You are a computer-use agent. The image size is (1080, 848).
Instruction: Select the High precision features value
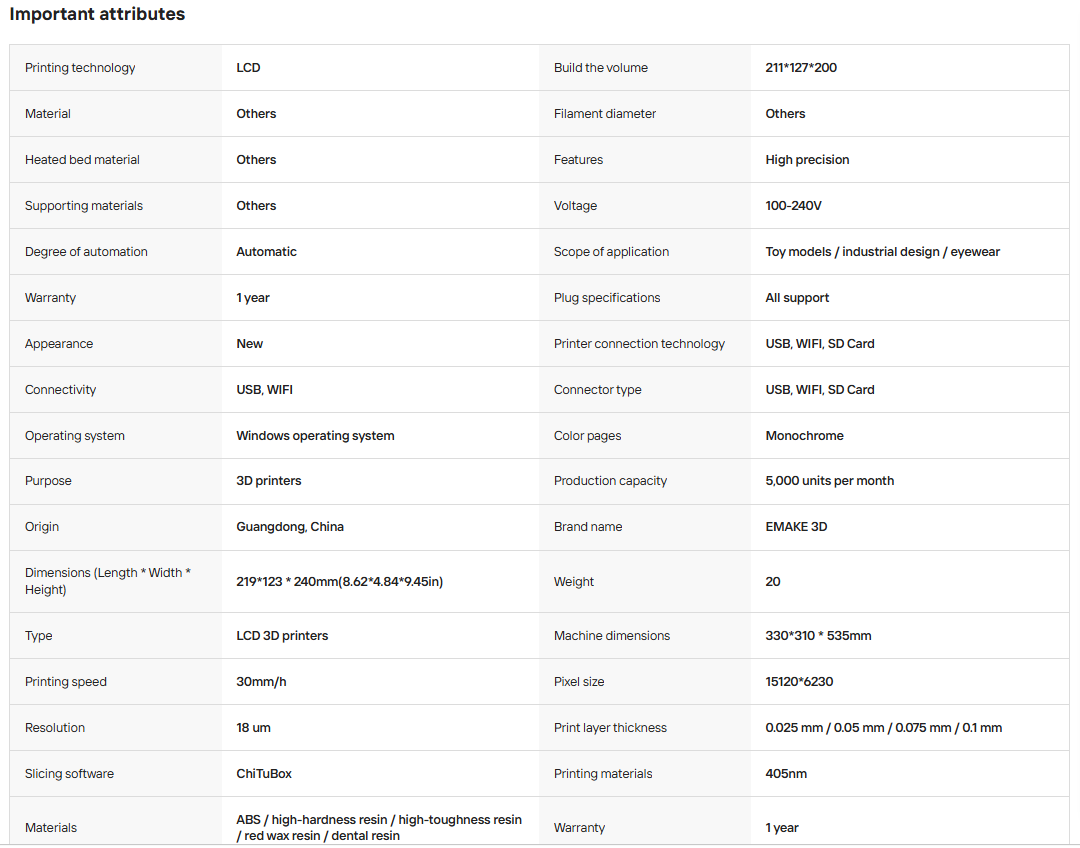click(807, 160)
